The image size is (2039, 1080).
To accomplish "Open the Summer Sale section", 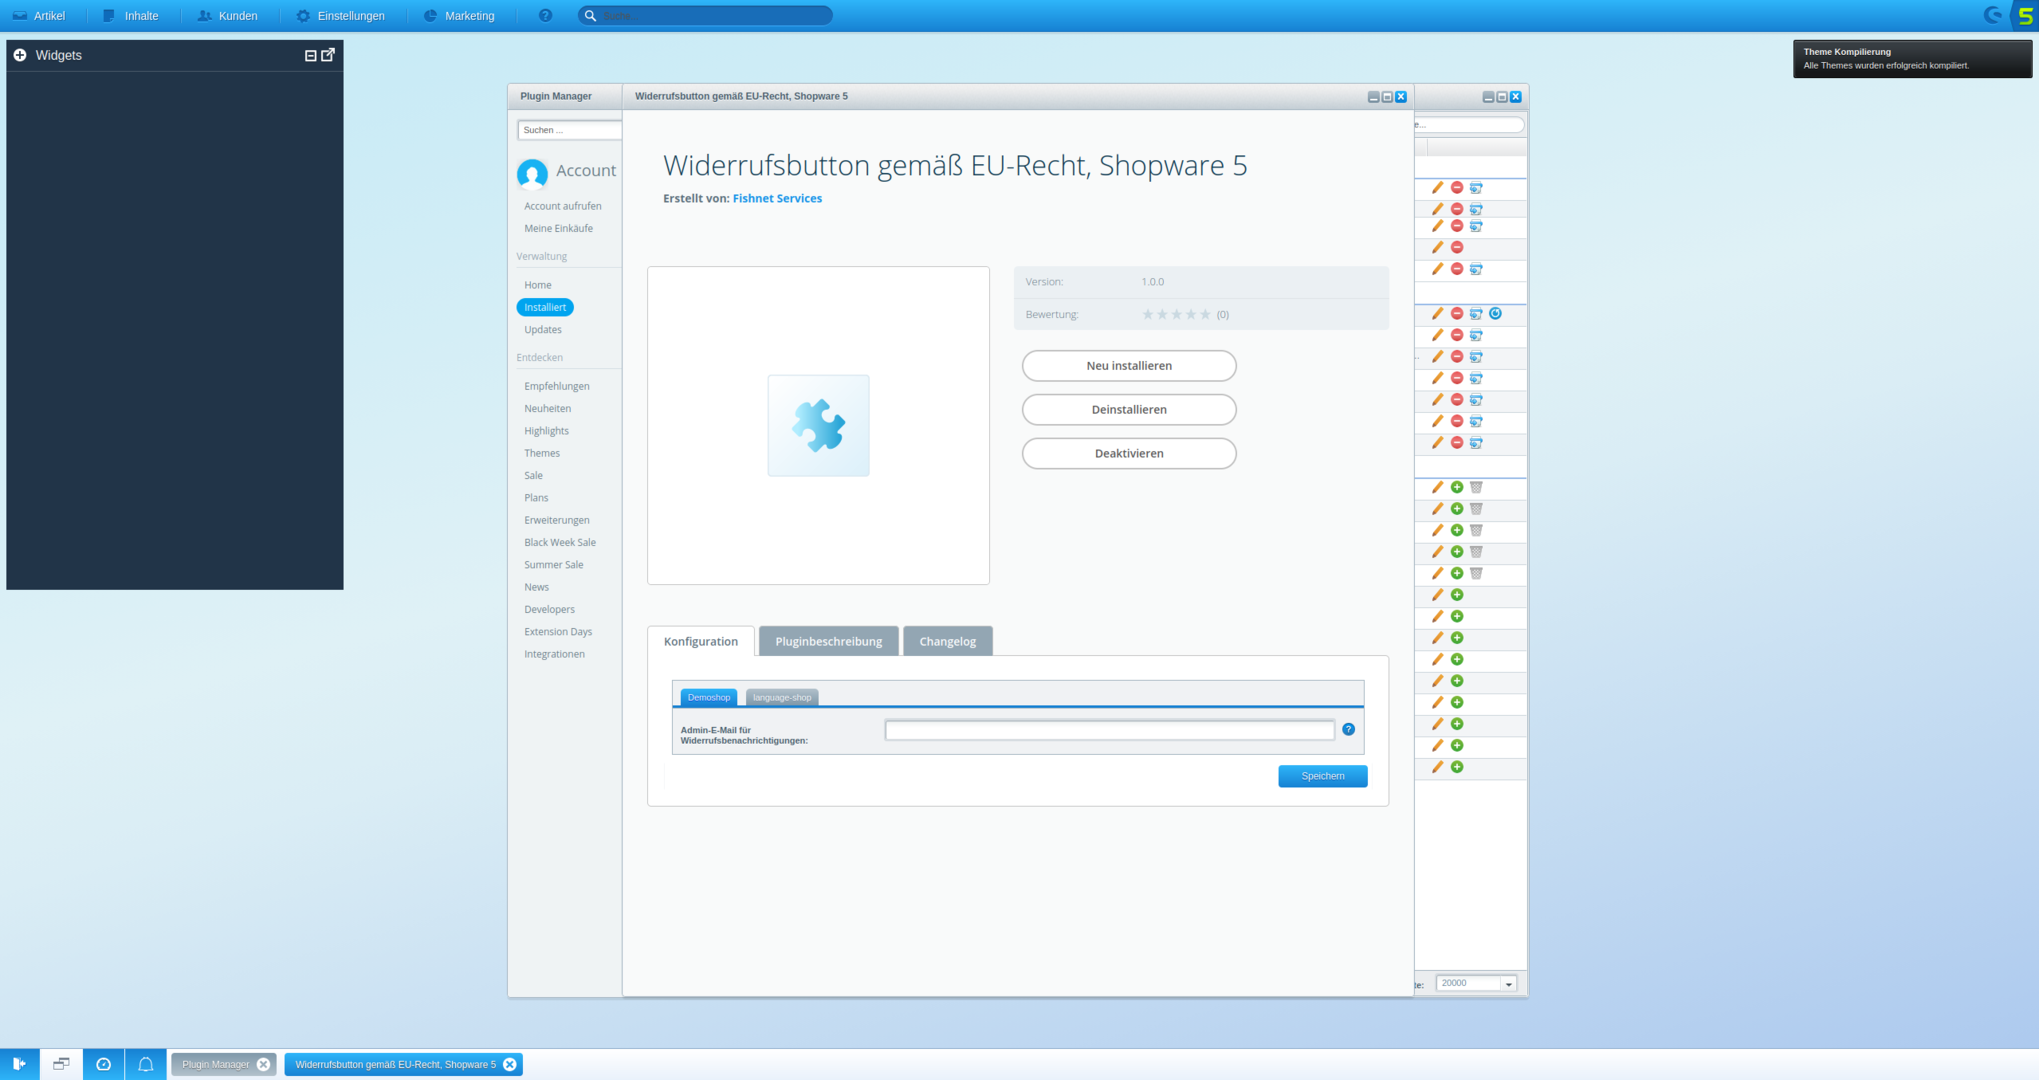I will [554, 565].
